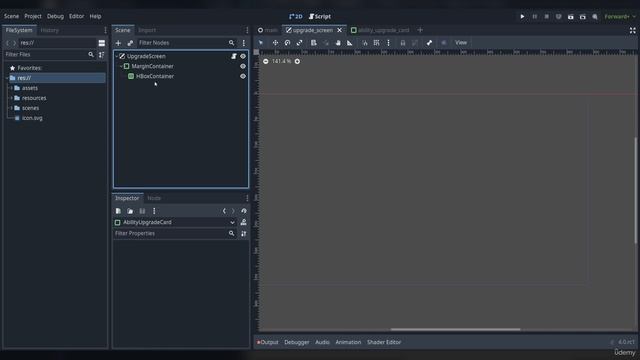Switch to the Node tab
This screenshot has width=640, height=360.
click(154, 198)
